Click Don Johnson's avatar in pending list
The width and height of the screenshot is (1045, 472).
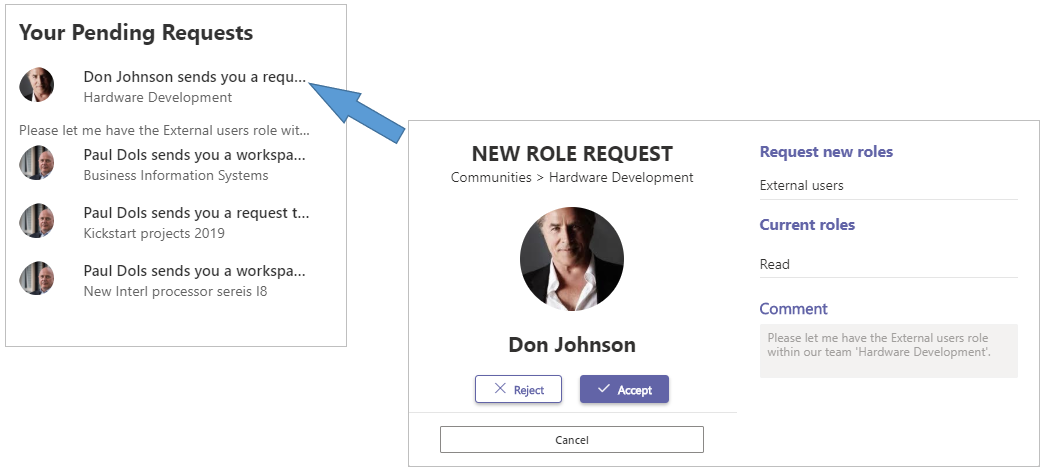point(37,85)
